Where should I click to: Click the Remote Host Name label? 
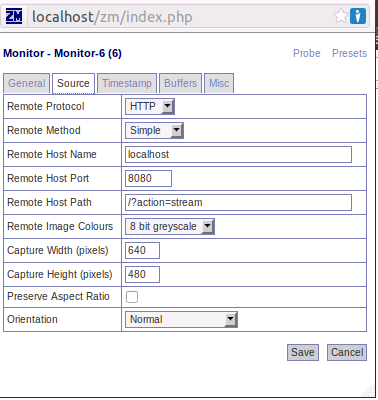pos(52,154)
